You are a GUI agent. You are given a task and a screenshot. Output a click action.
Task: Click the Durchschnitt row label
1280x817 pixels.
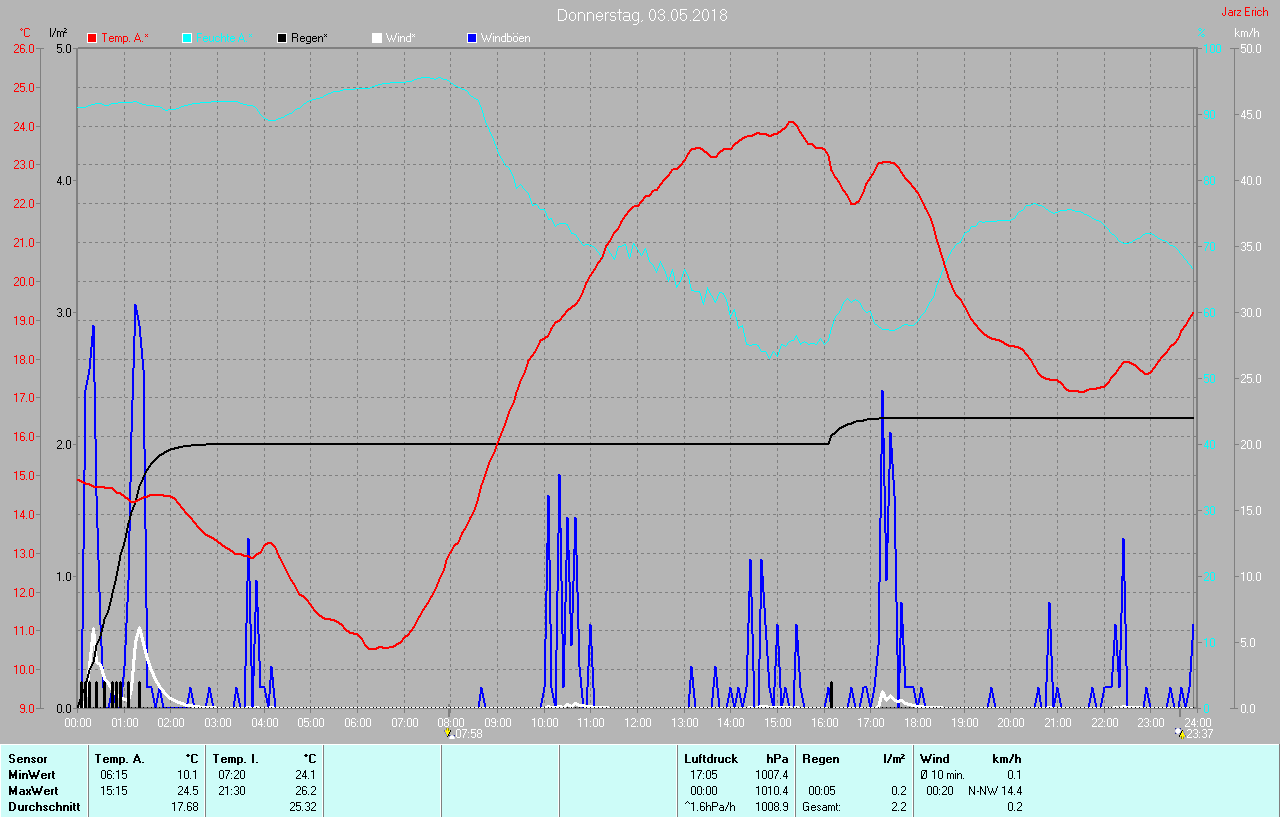tap(40, 806)
